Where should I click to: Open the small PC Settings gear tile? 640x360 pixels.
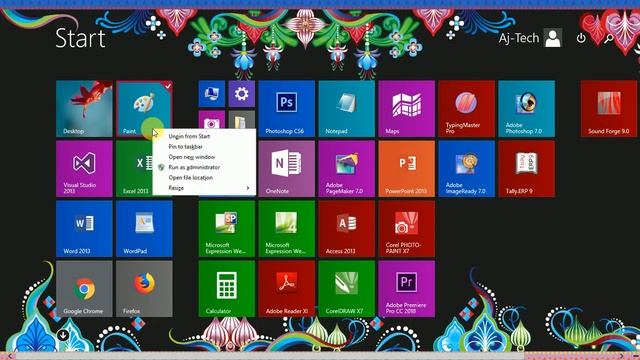242,94
